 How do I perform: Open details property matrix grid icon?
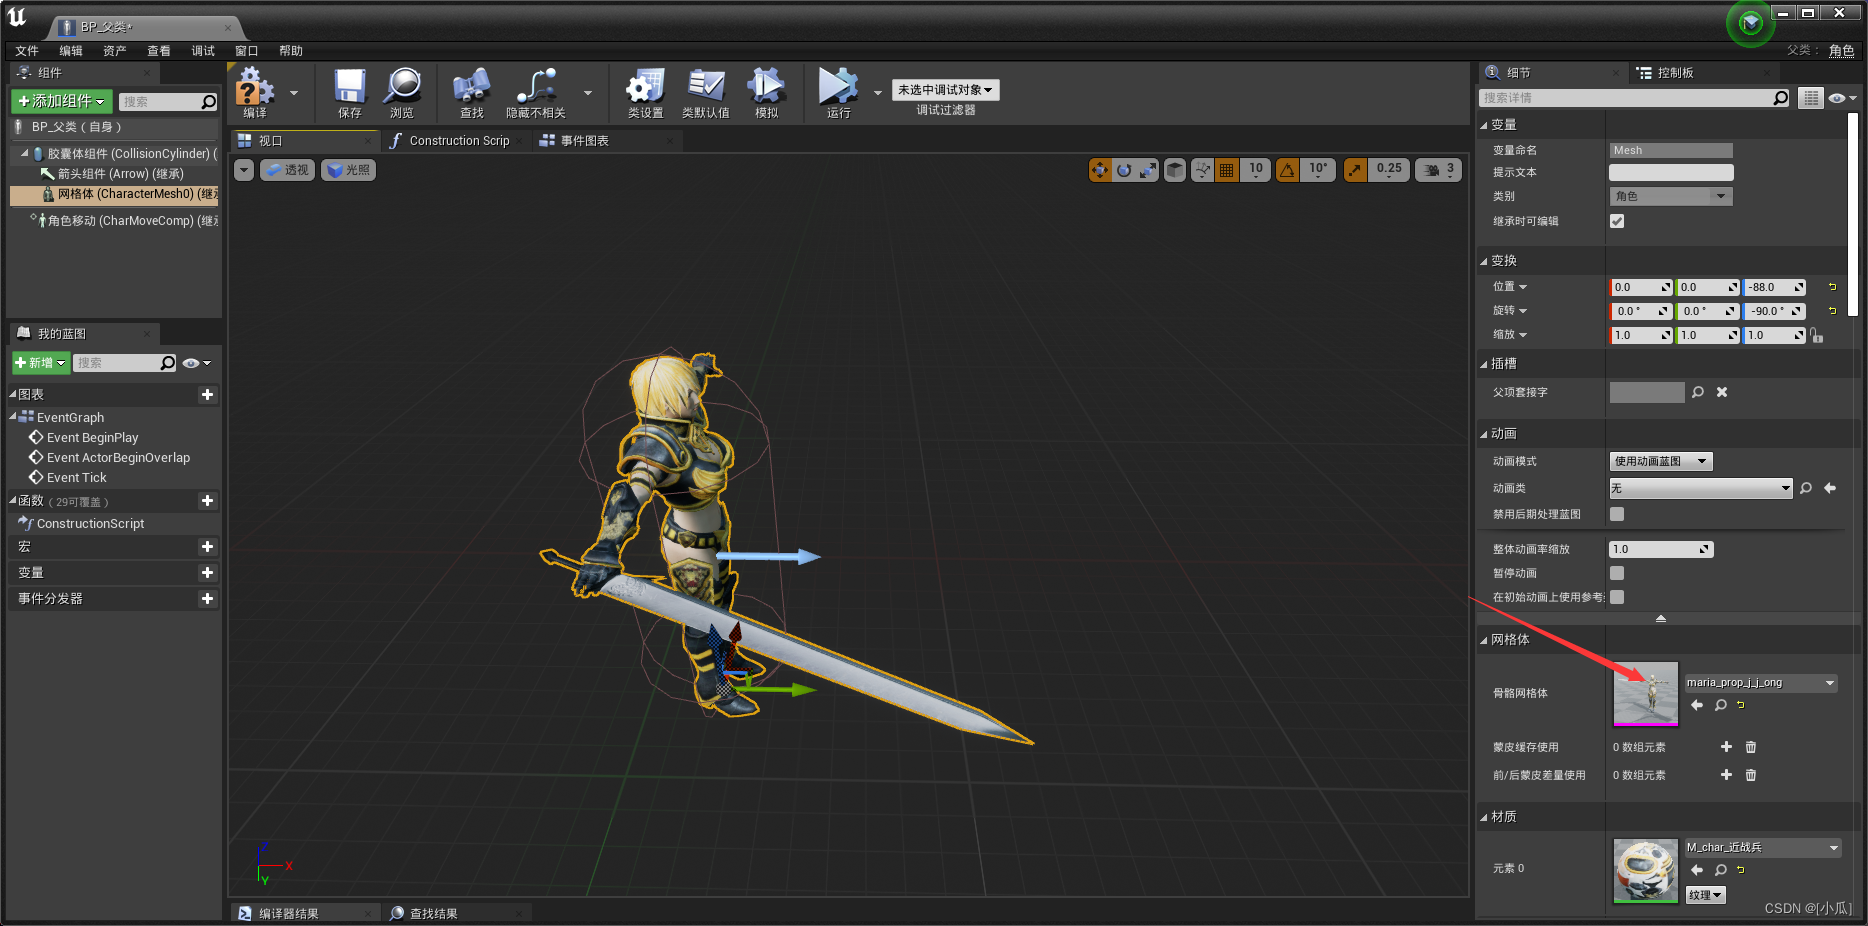coord(1811,98)
